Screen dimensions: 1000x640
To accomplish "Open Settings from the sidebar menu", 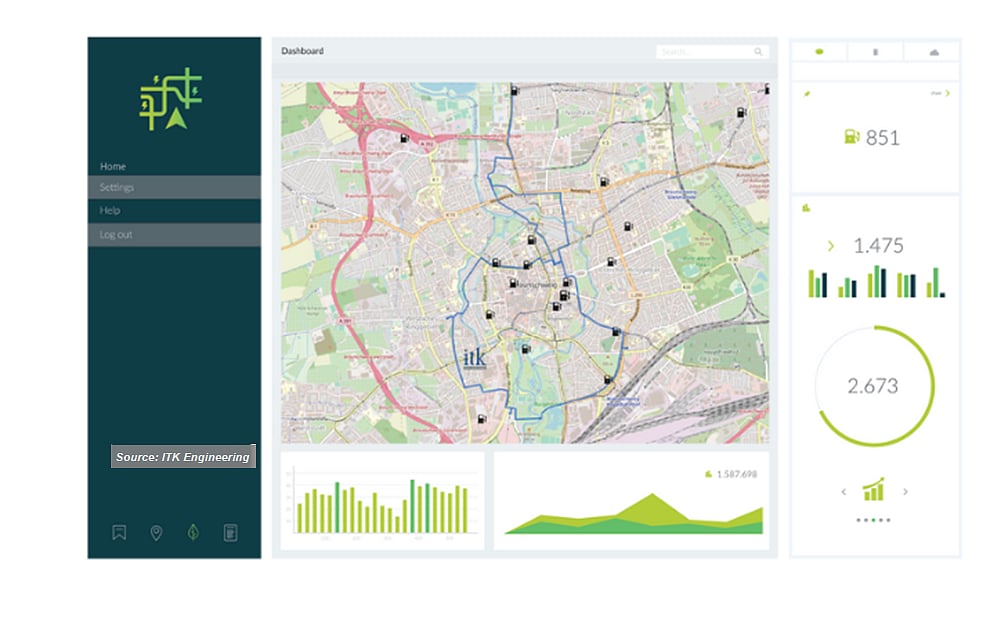I will point(117,187).
